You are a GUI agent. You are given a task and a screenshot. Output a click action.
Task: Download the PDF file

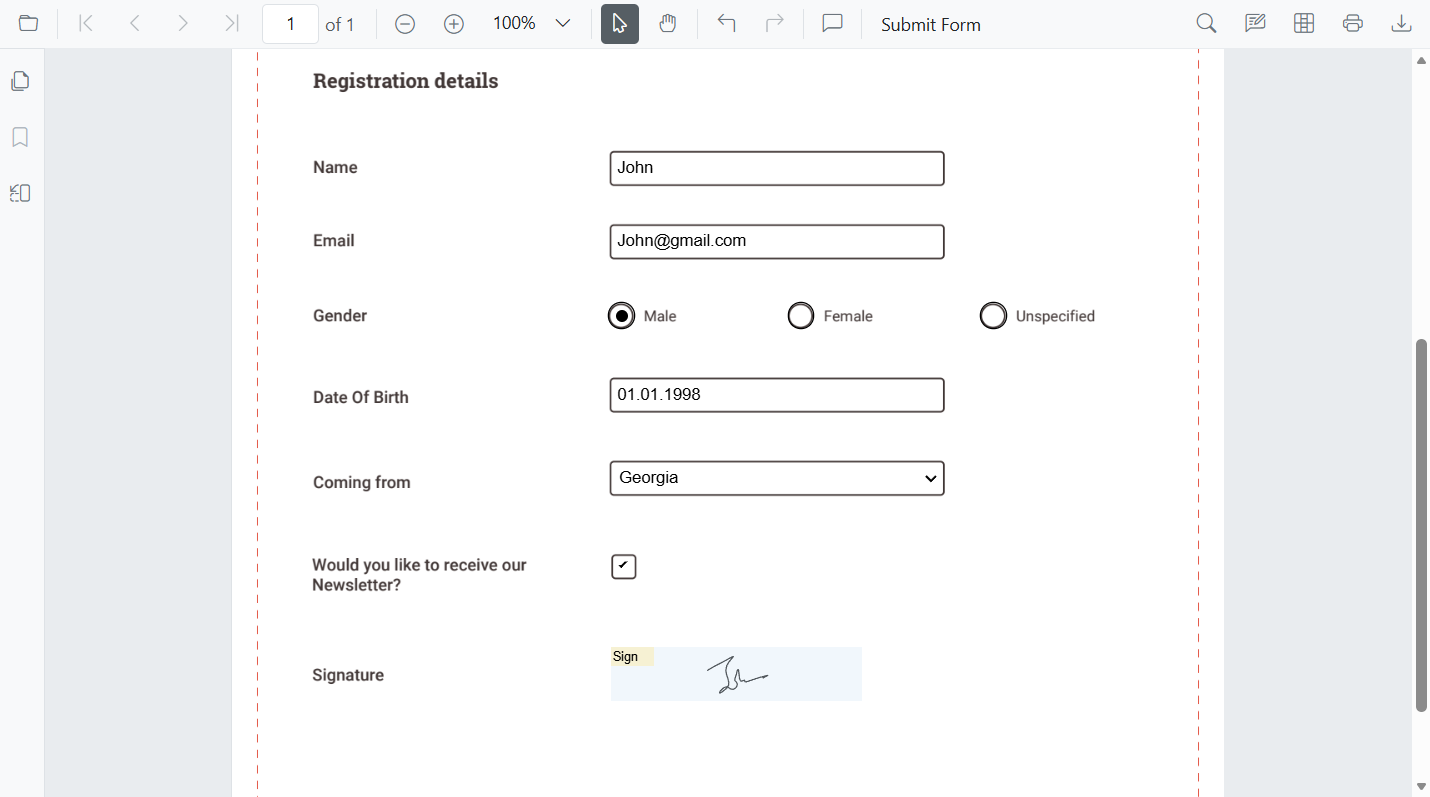(1402, 24)
